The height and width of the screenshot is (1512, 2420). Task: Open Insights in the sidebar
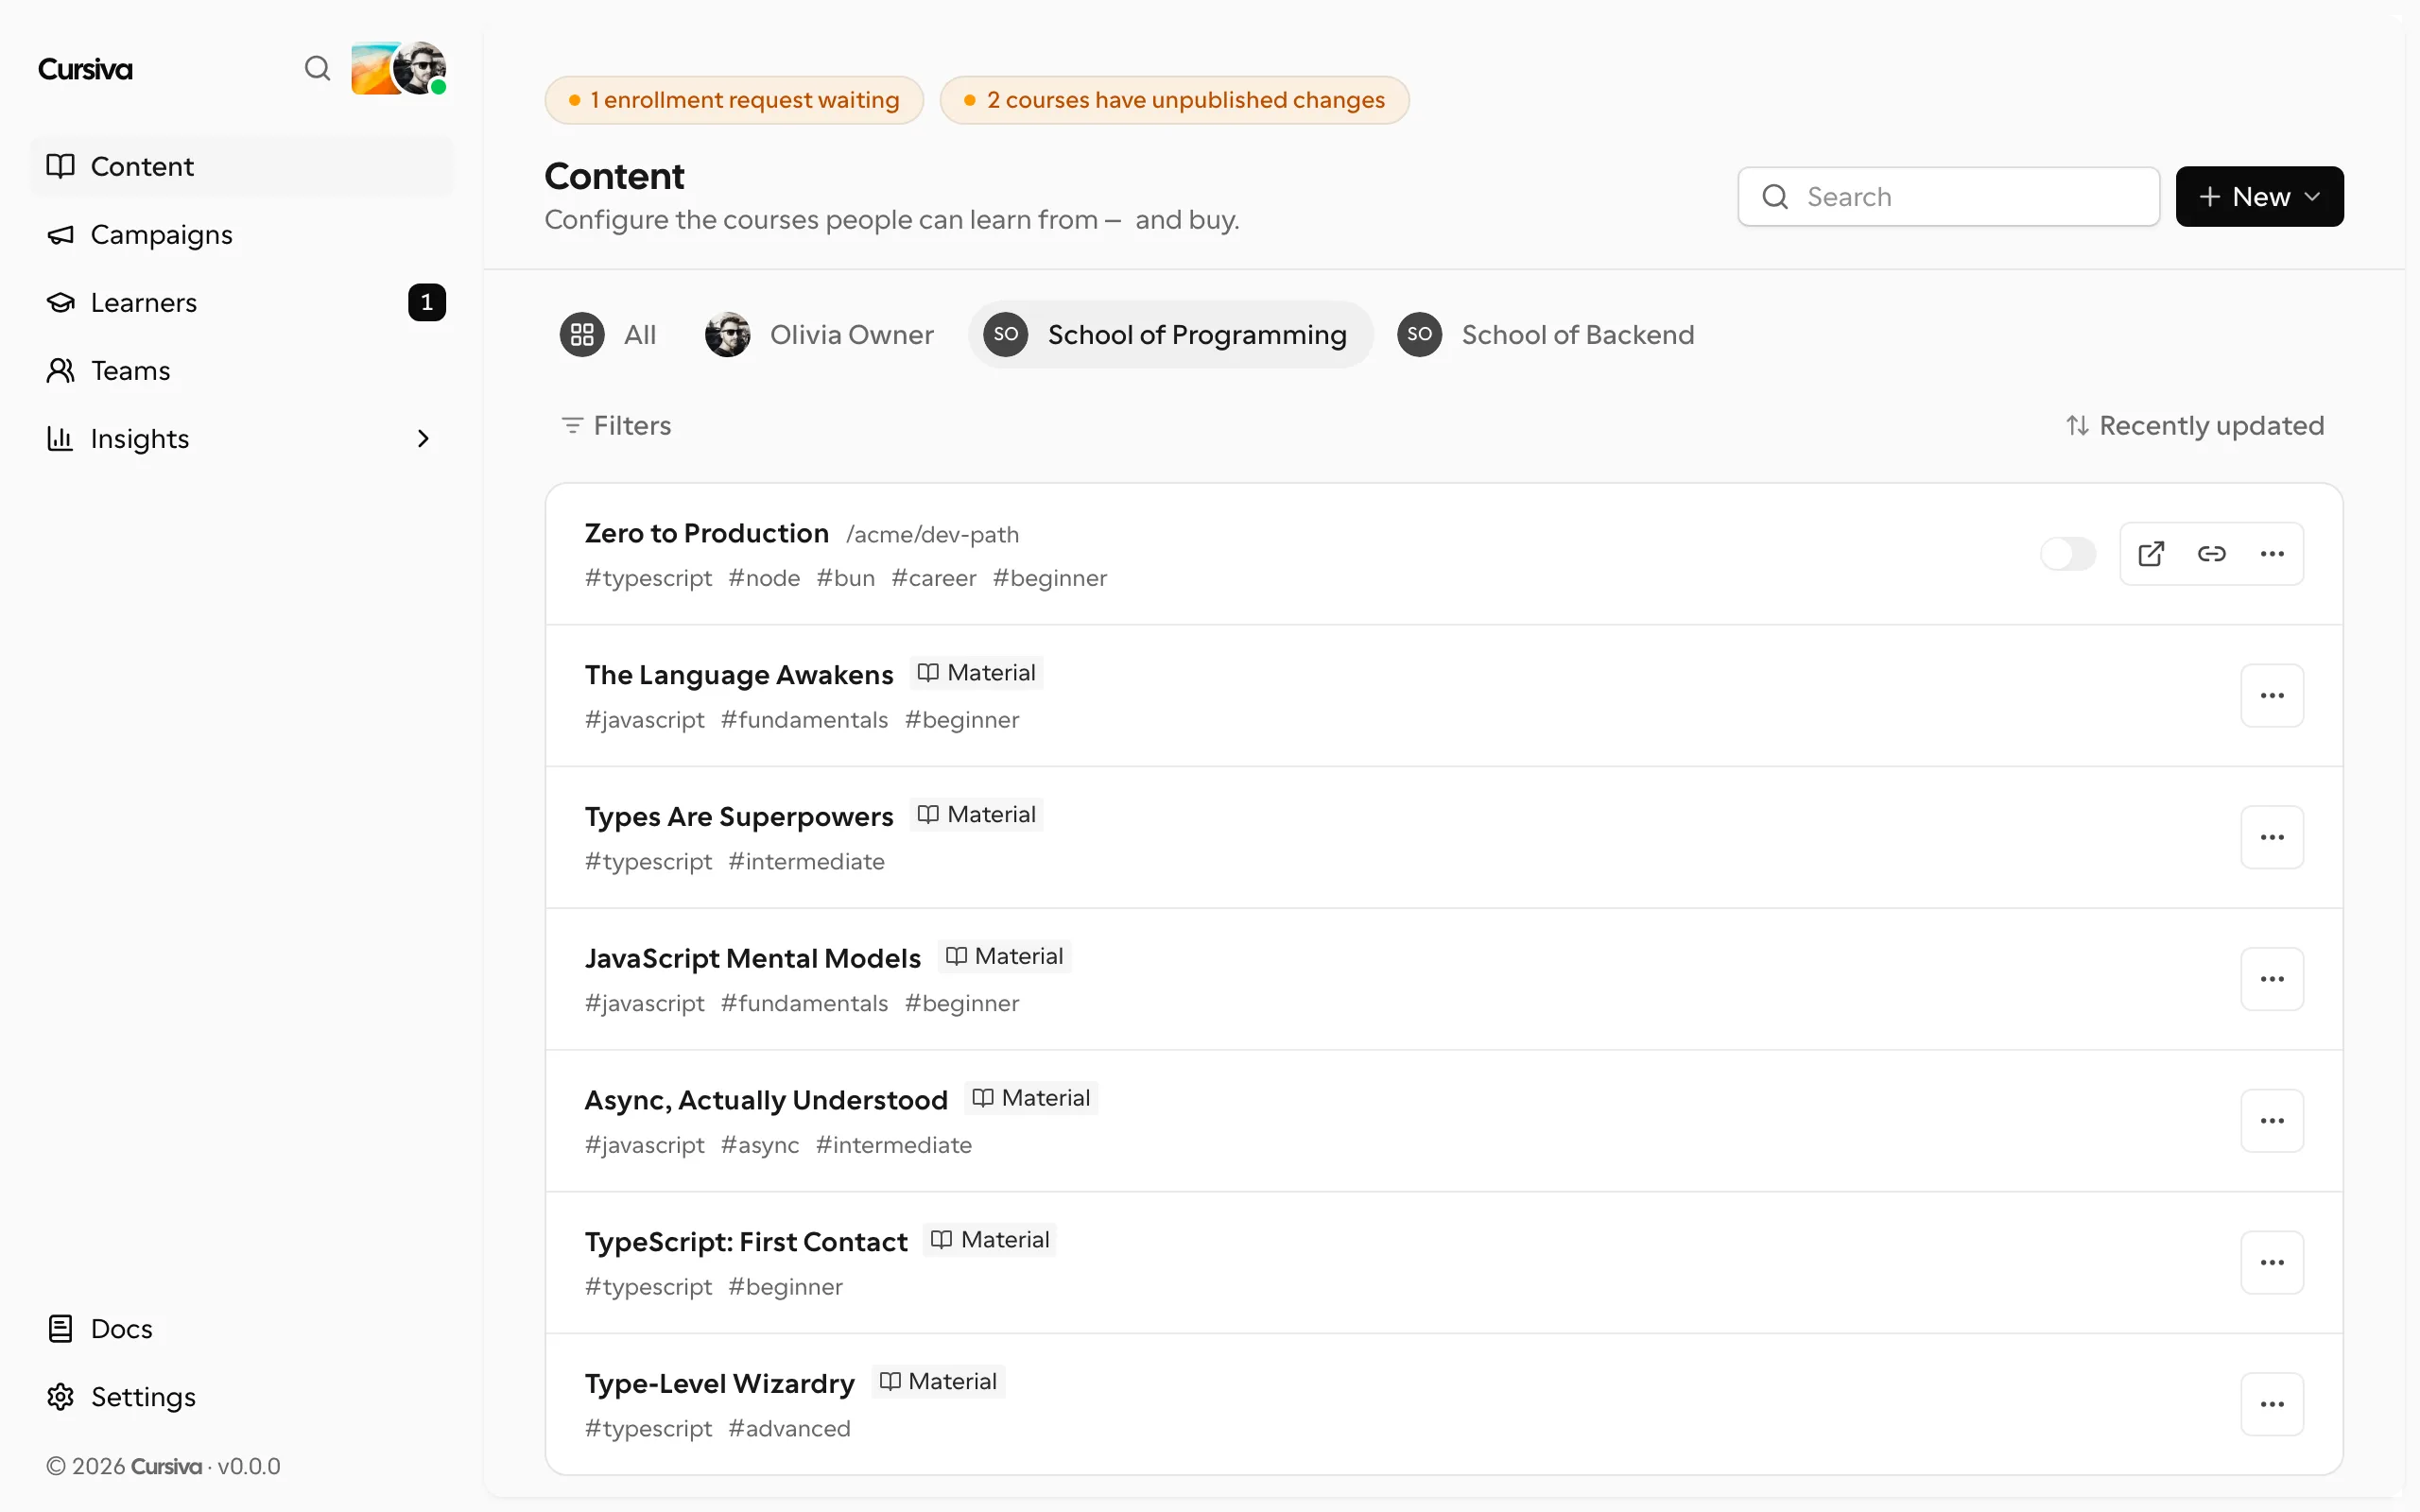[x=242, y=438]
